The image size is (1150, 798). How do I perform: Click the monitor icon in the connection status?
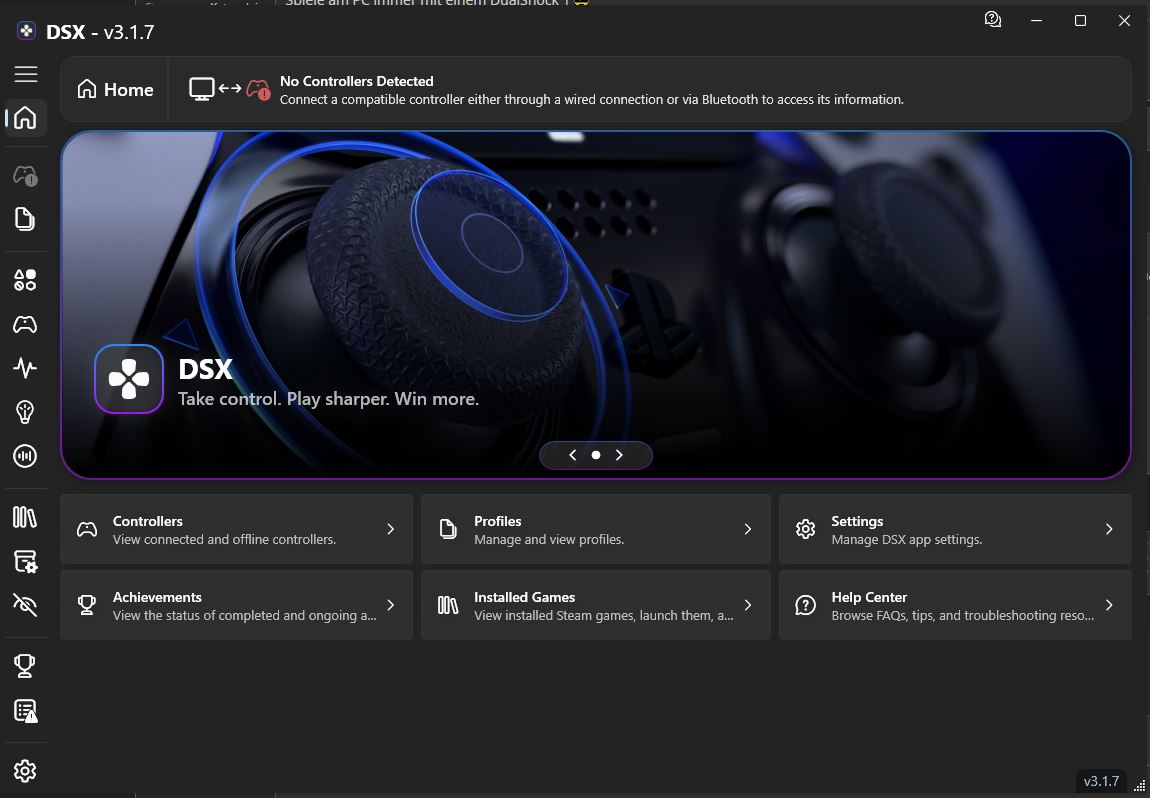pyautogui.click(x=202, y=89)
